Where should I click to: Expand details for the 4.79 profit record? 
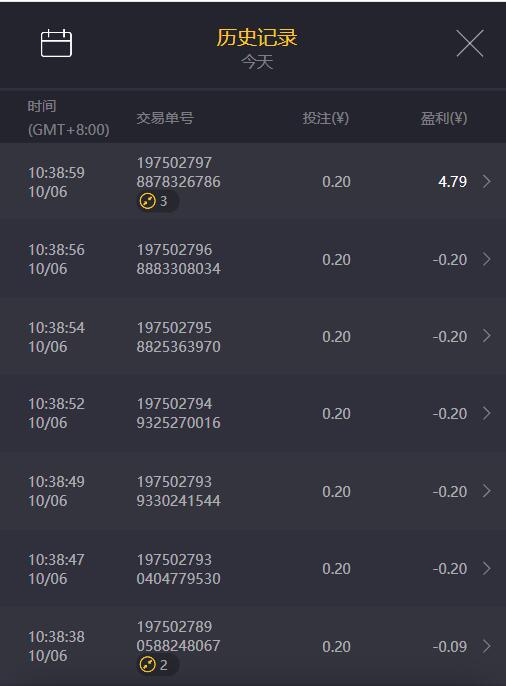486,182
